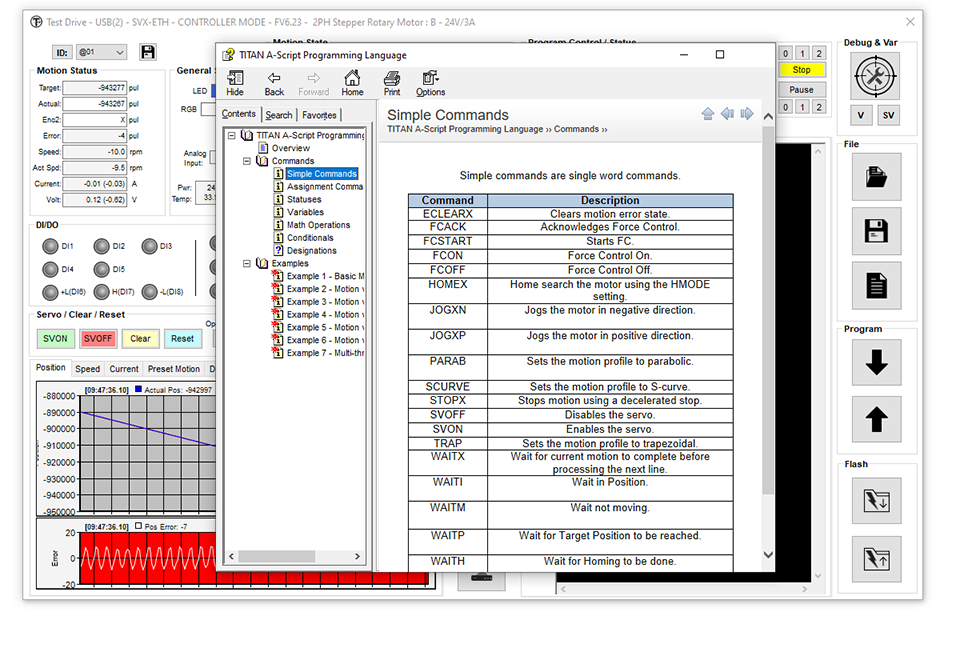968x646 pixels.
Task: Click the flash upload icon at bottom
Action: pyautogui.click(x=876, y=559)
